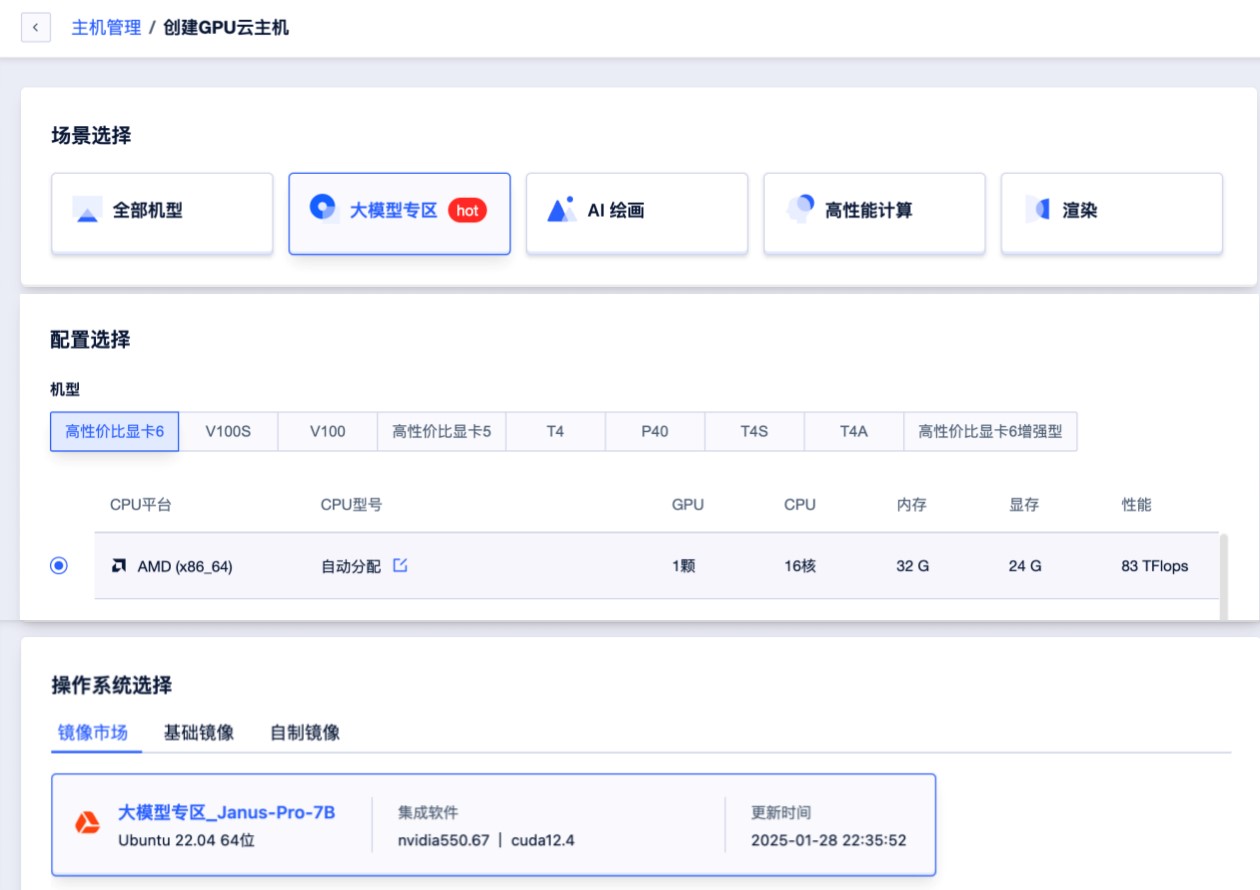Choose the V100S model type
1260x890 pixels.
coord(228,432)
